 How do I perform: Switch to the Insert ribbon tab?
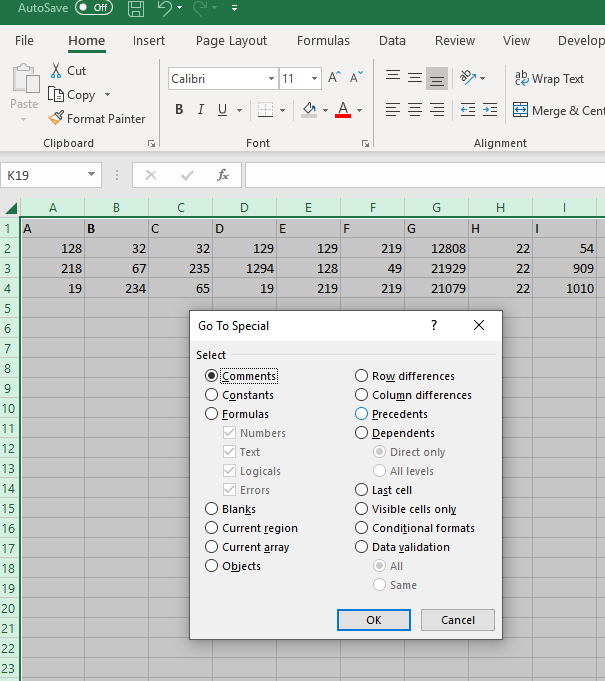(149, 41)
